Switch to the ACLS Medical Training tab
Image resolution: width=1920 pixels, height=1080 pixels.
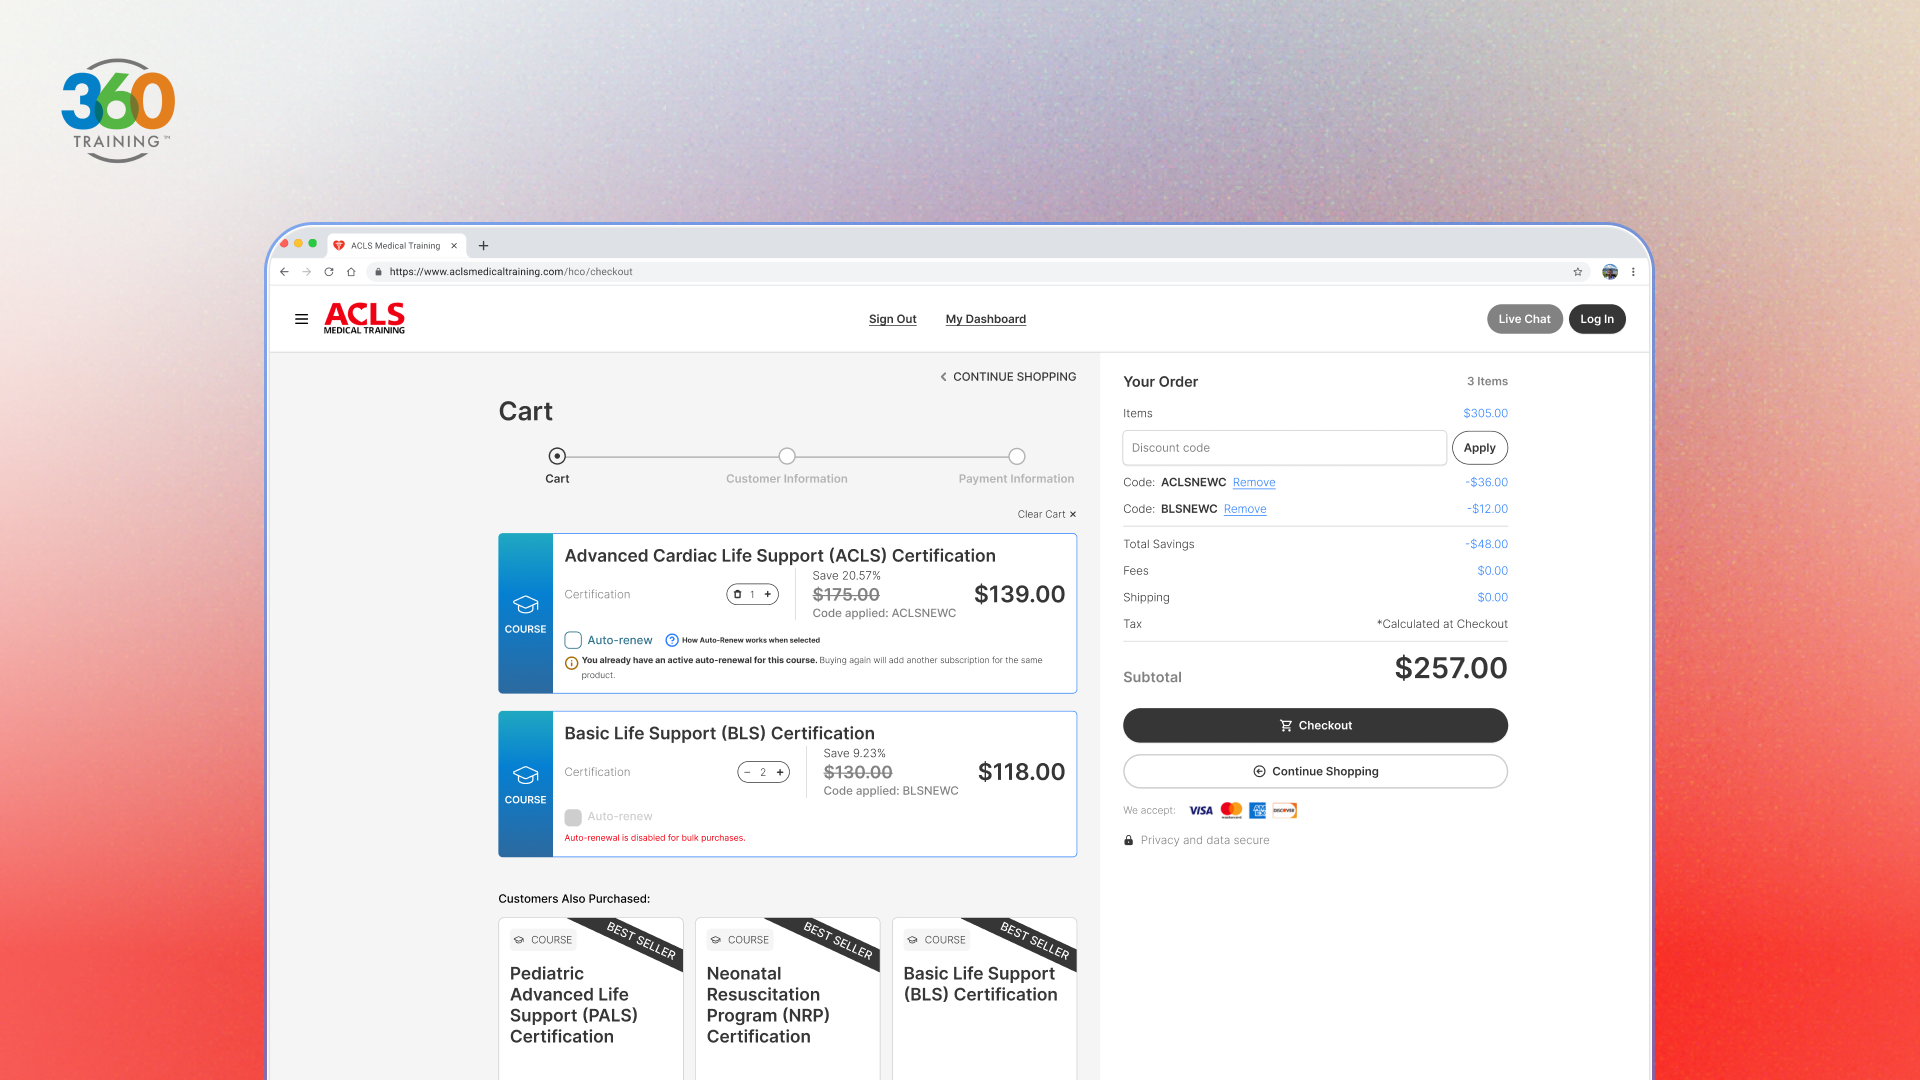click(395, 245)
